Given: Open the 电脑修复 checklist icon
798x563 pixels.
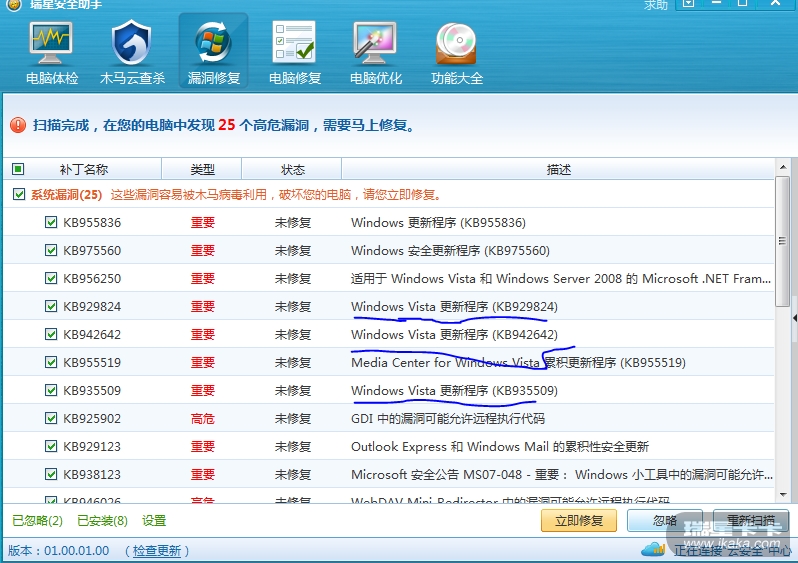Looking at the screenshot, I should pos(294,42).
